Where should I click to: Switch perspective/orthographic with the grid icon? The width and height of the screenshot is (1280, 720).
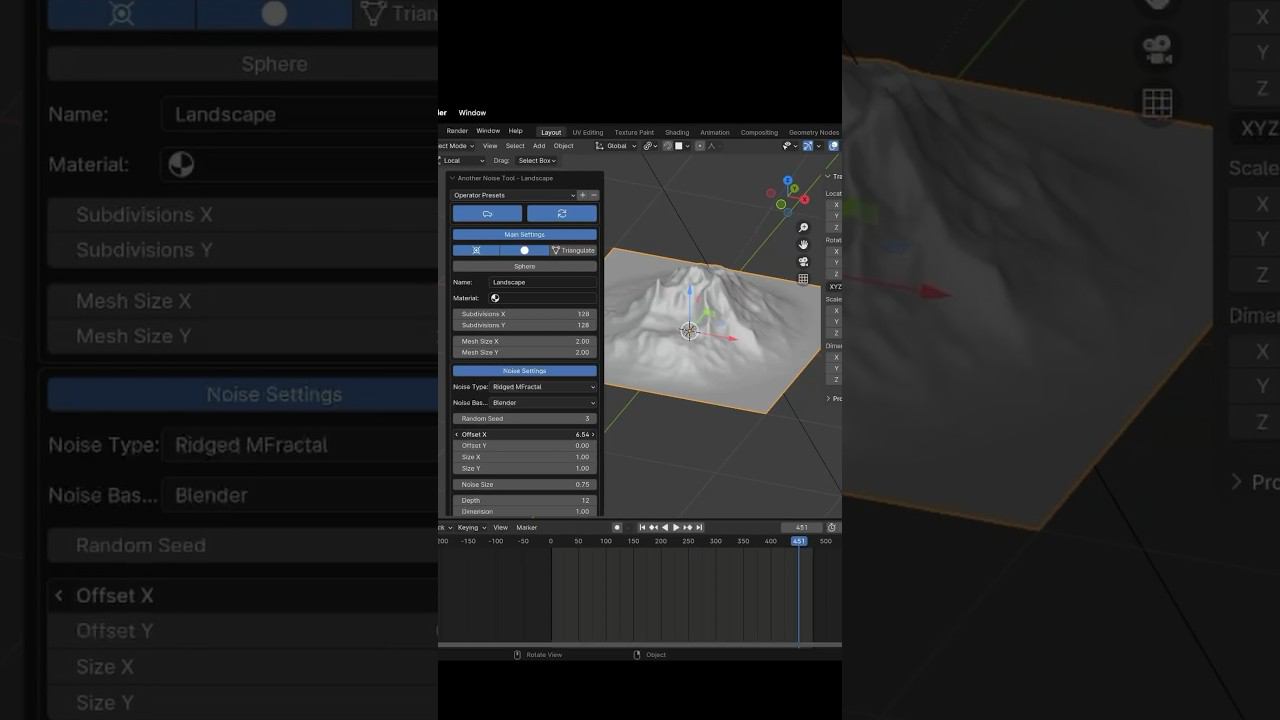coord(803,279)
